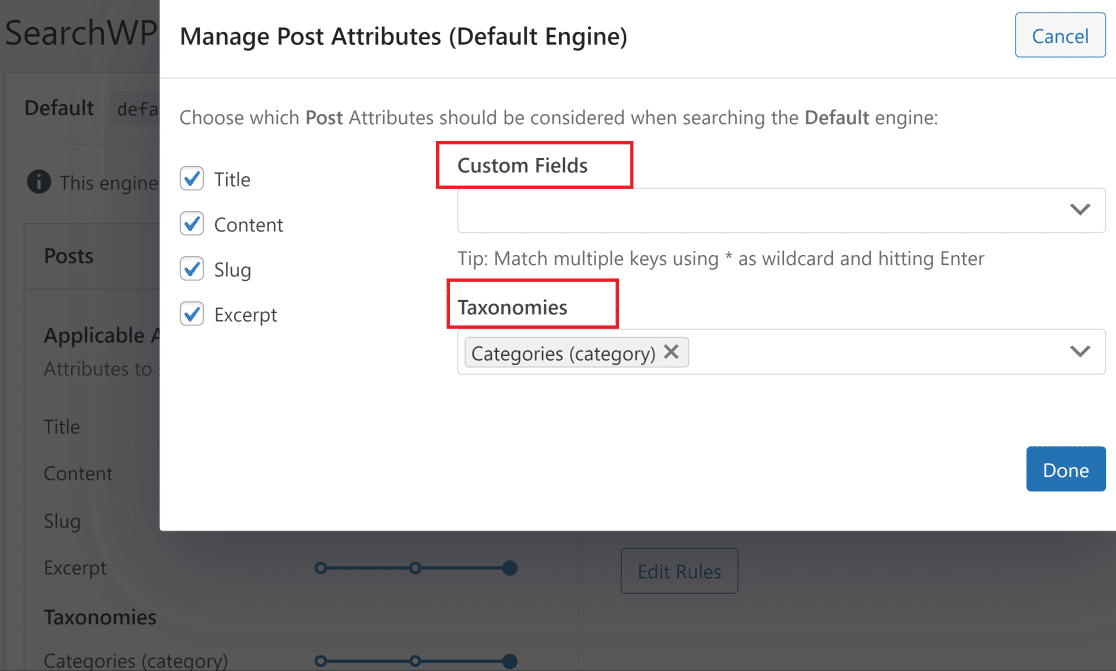Viewport: 1116px width, 671px height.
Task: Disable the Slug attribute checkbox
Action: click(x=192, y=269)
